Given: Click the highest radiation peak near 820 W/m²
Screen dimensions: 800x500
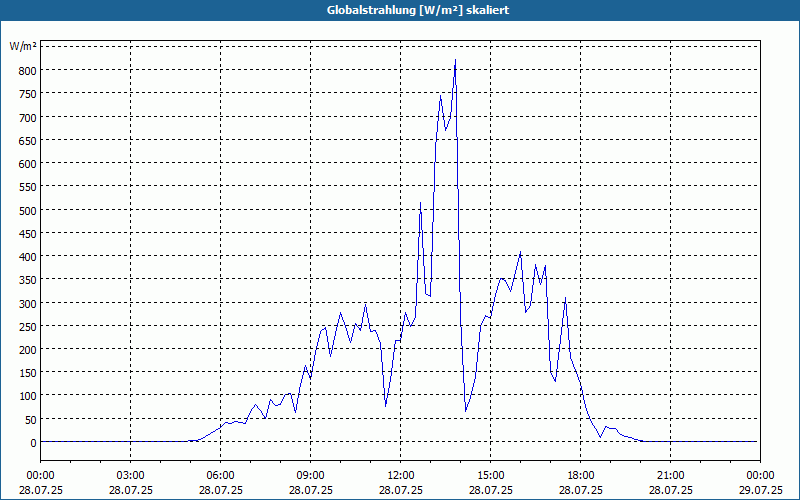Looking at the screenshot, I should coord(455,60).
